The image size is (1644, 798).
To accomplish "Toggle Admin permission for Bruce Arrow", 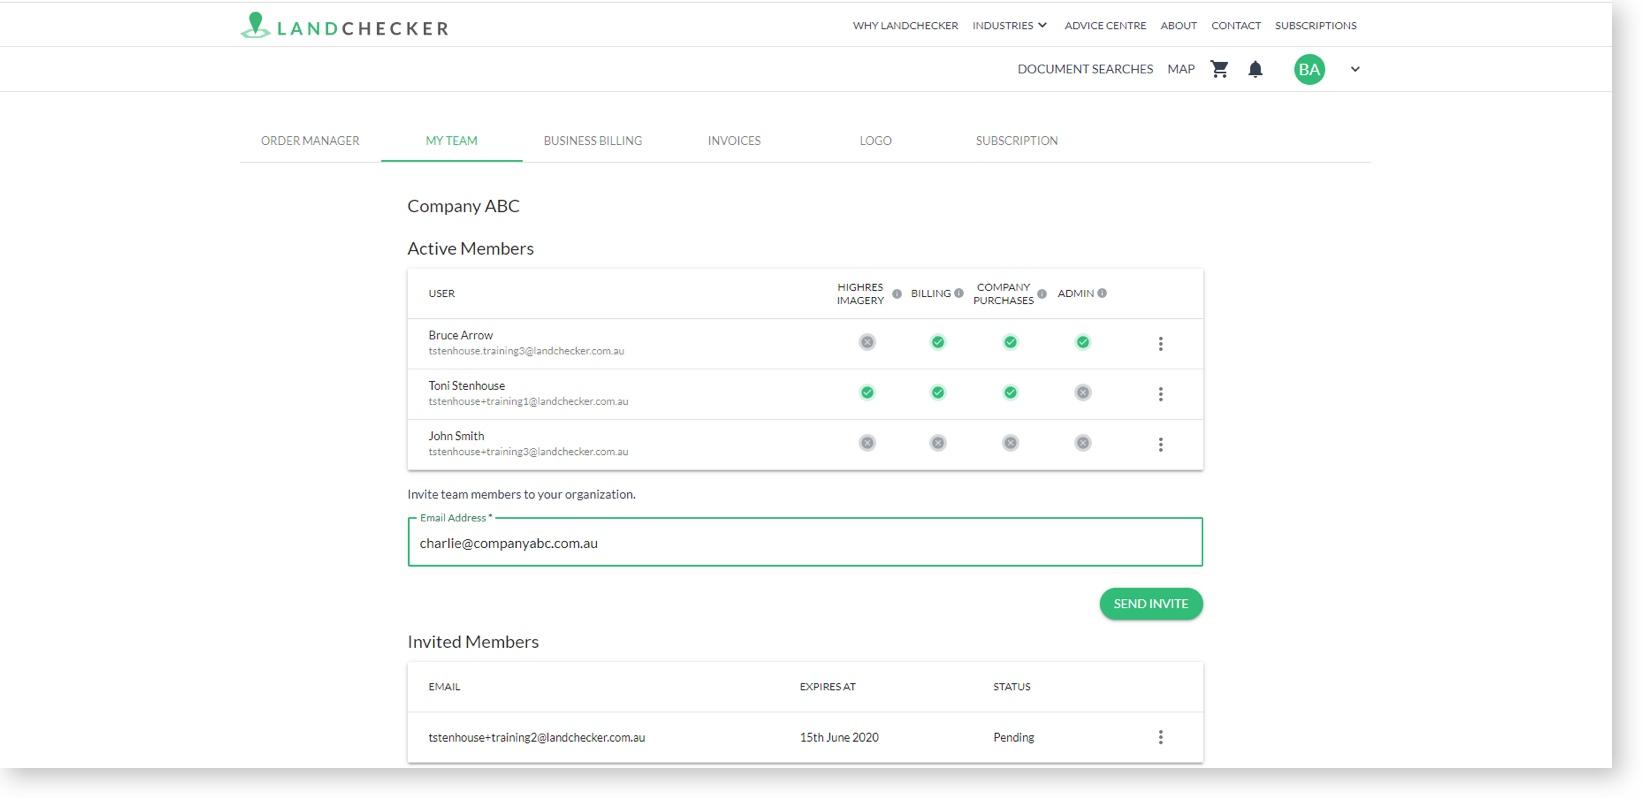I will 1083,342.
